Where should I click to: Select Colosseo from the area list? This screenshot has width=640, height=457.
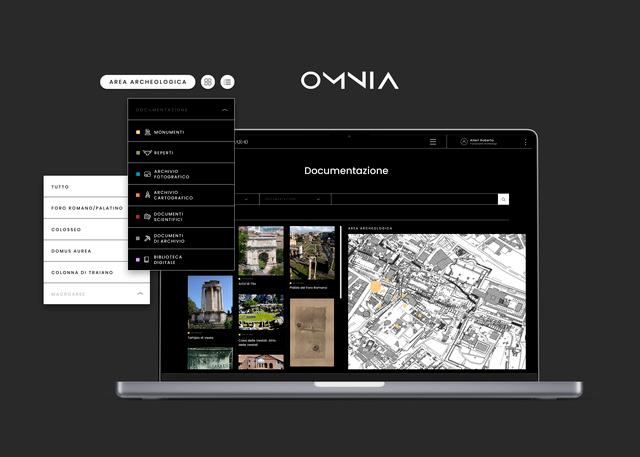(x=66, y=229)
